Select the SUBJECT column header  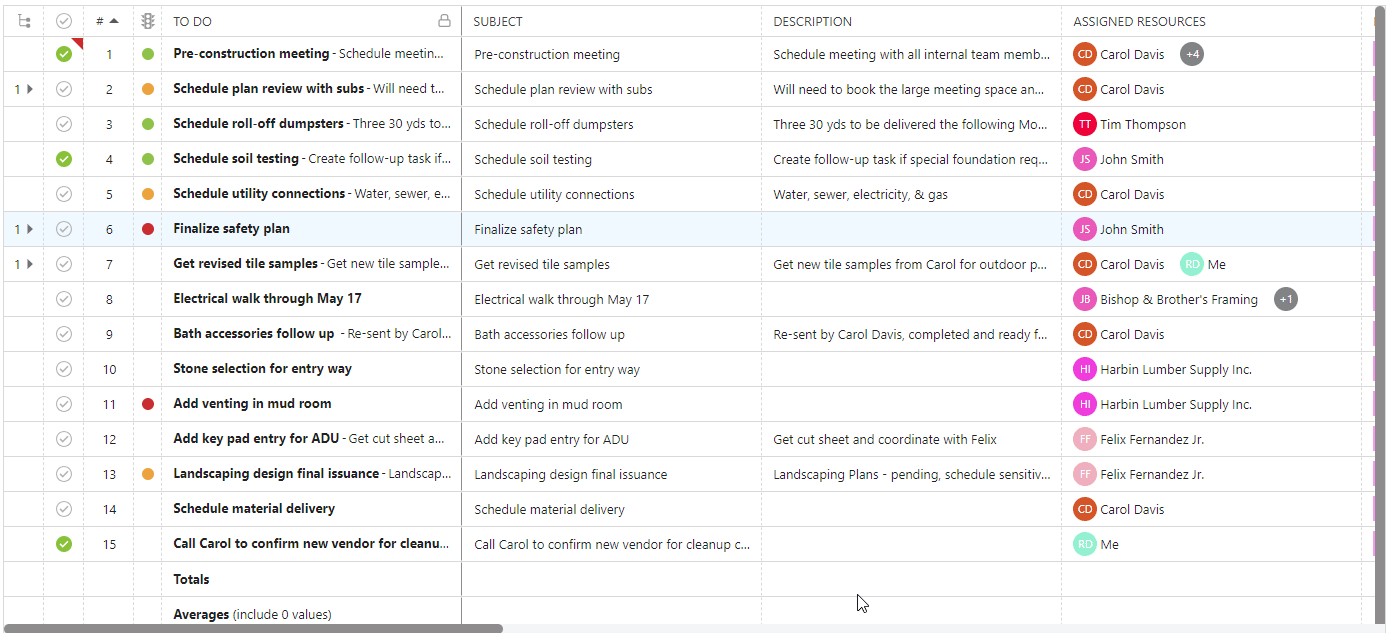(497, 21)
